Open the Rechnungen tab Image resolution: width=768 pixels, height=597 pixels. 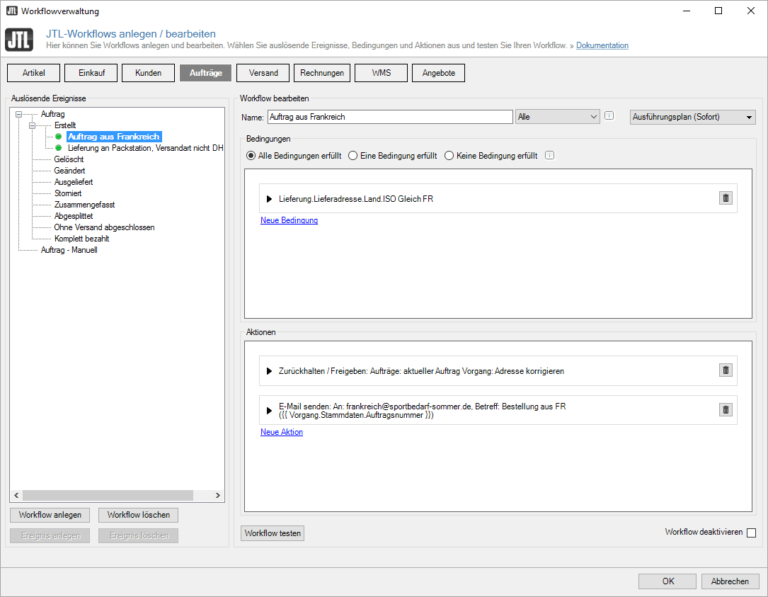323,73
